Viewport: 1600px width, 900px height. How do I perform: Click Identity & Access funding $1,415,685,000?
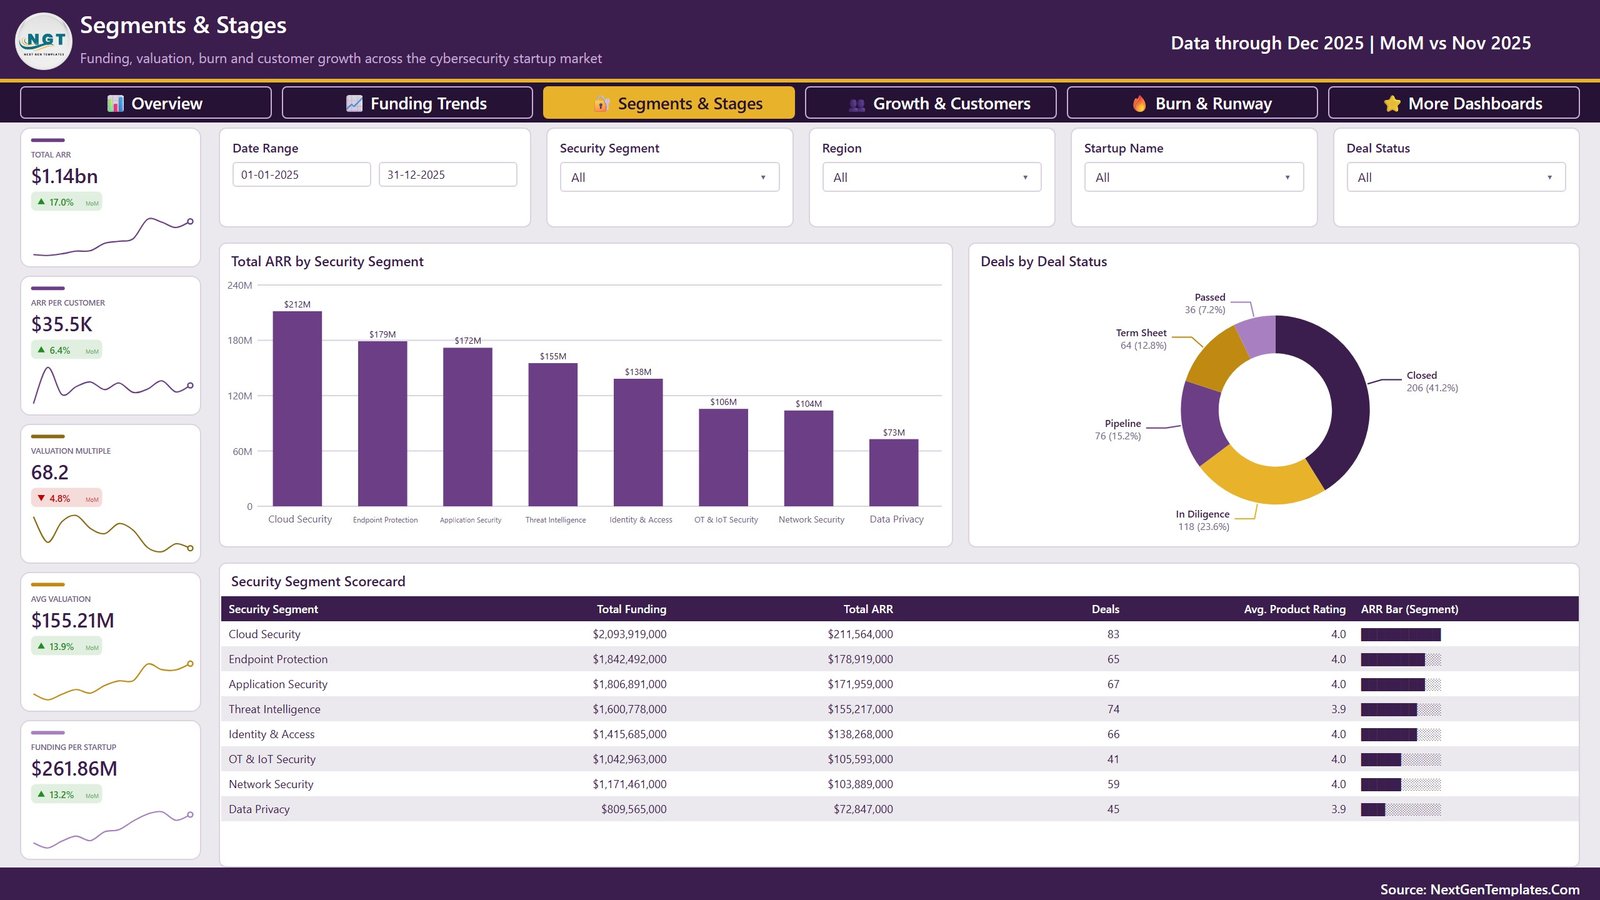629,734
